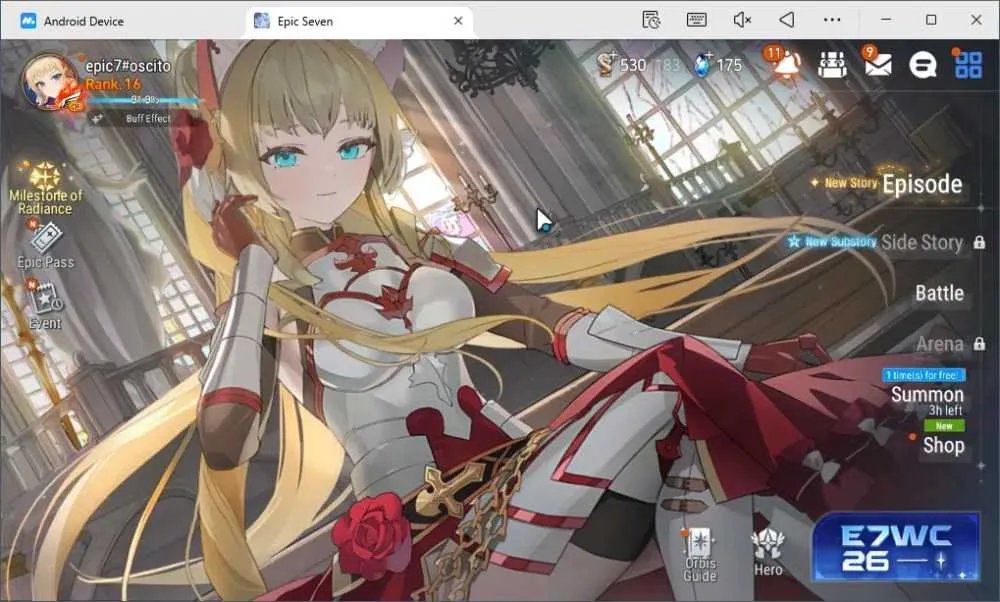This screenshot has width=1000, height=602.
Task: Open the blue grid main menu icon
Action: (967, 64)
